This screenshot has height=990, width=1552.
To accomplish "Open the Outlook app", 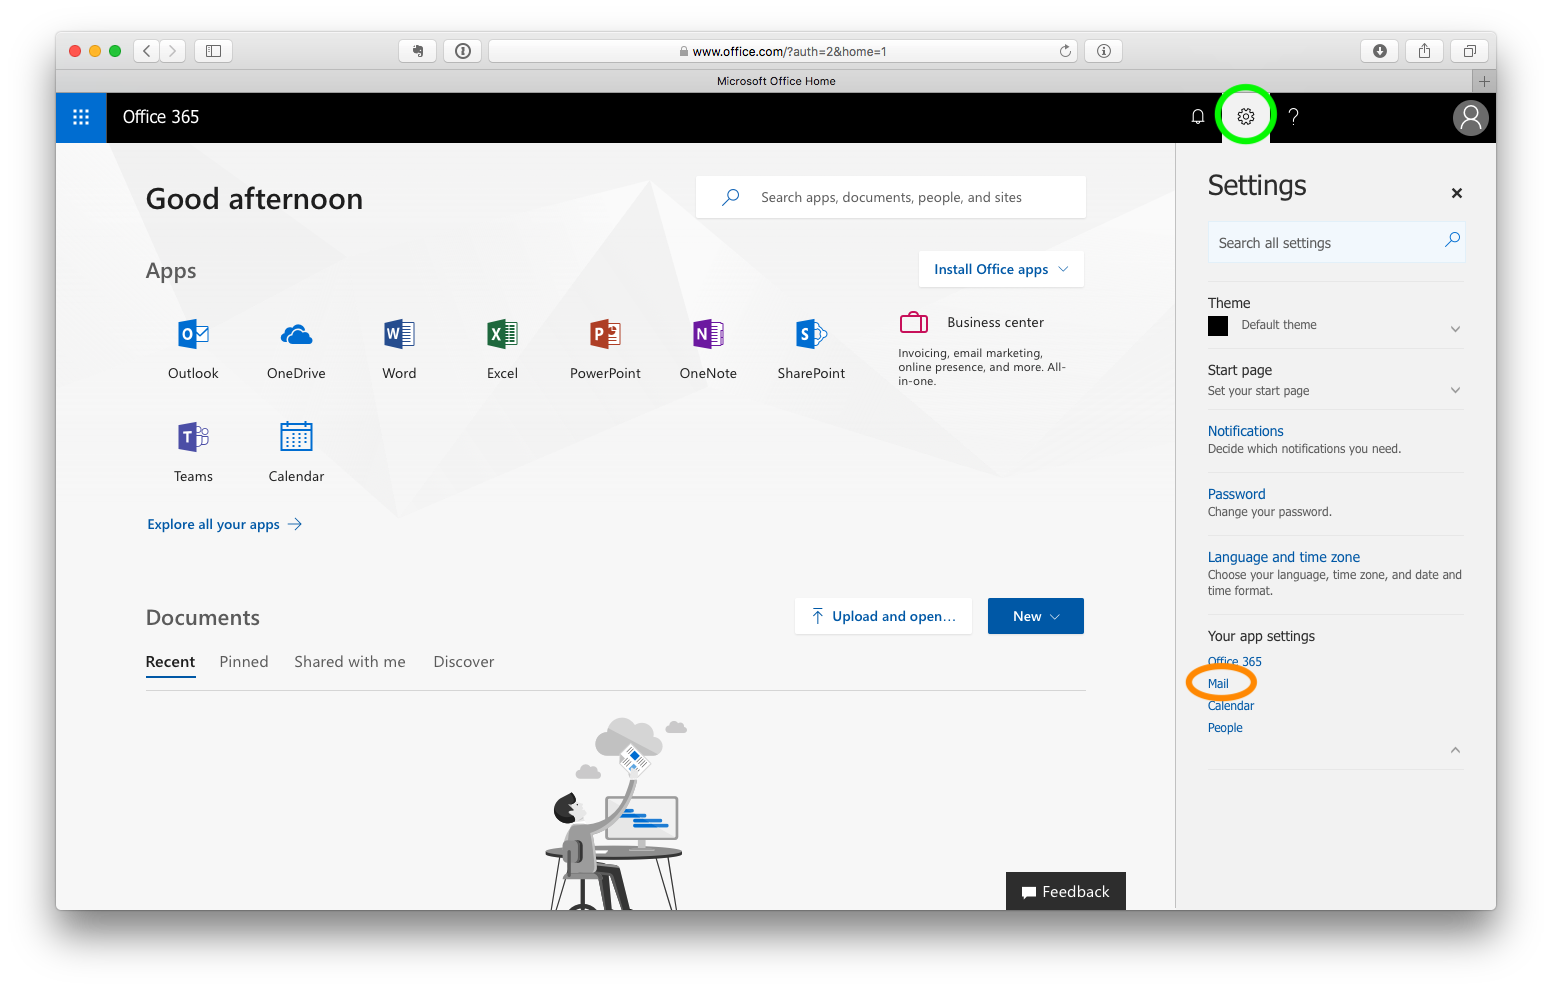I will point(193,348).
